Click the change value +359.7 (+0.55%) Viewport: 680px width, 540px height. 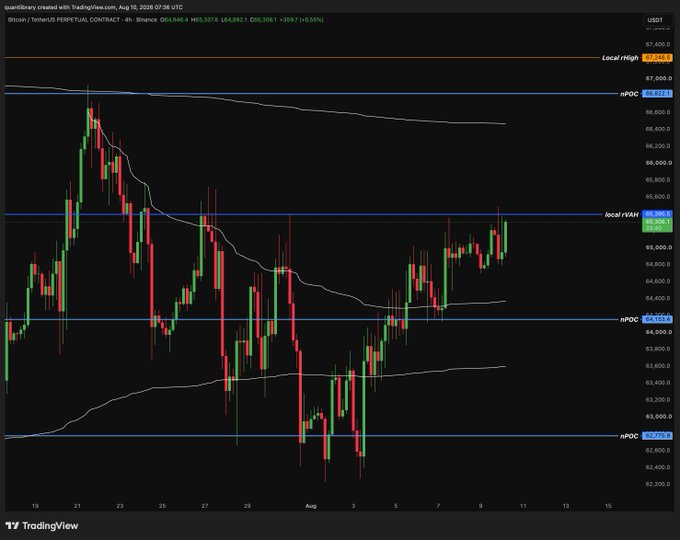coord(301,20)
